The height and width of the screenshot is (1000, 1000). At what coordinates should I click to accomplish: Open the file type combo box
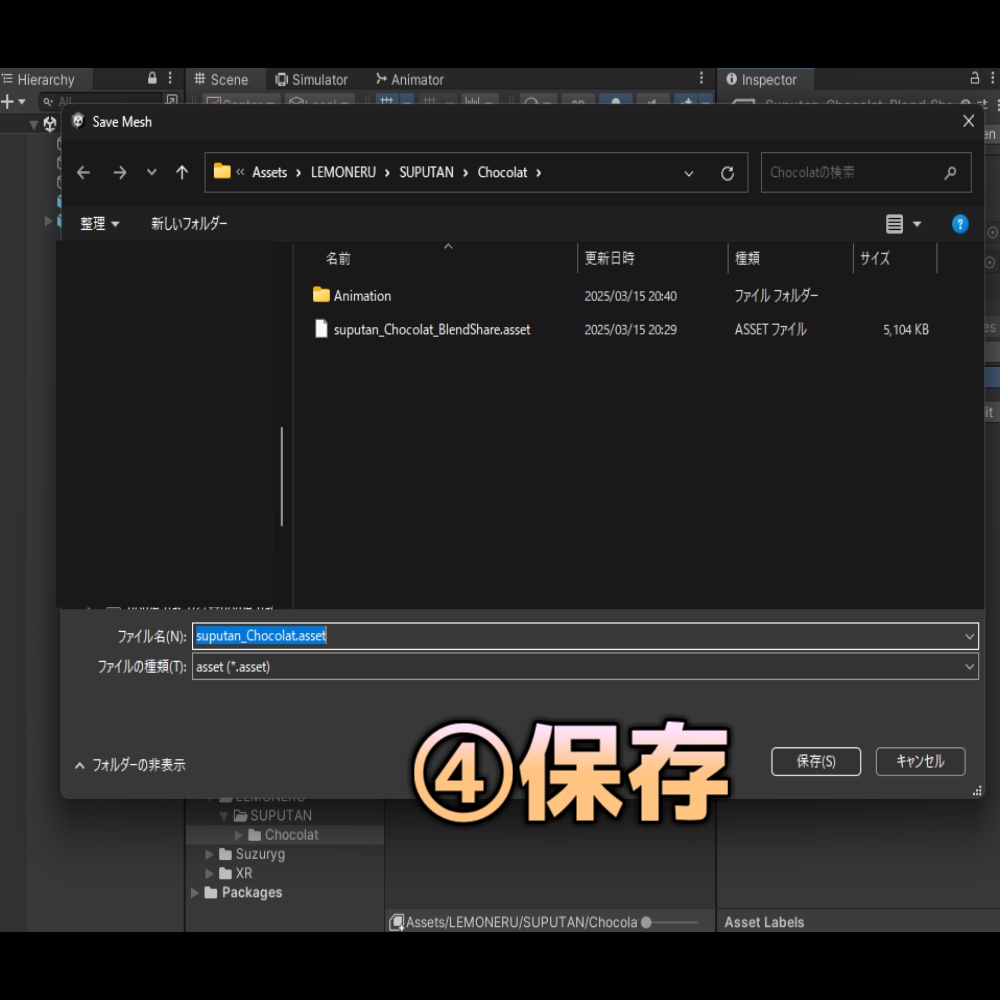coord(585,666)
